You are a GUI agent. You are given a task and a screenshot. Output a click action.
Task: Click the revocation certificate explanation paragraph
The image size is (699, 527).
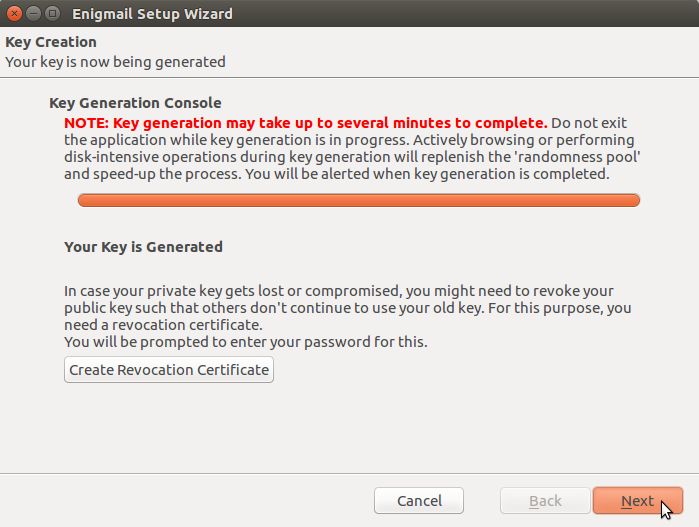click(348, 308)
